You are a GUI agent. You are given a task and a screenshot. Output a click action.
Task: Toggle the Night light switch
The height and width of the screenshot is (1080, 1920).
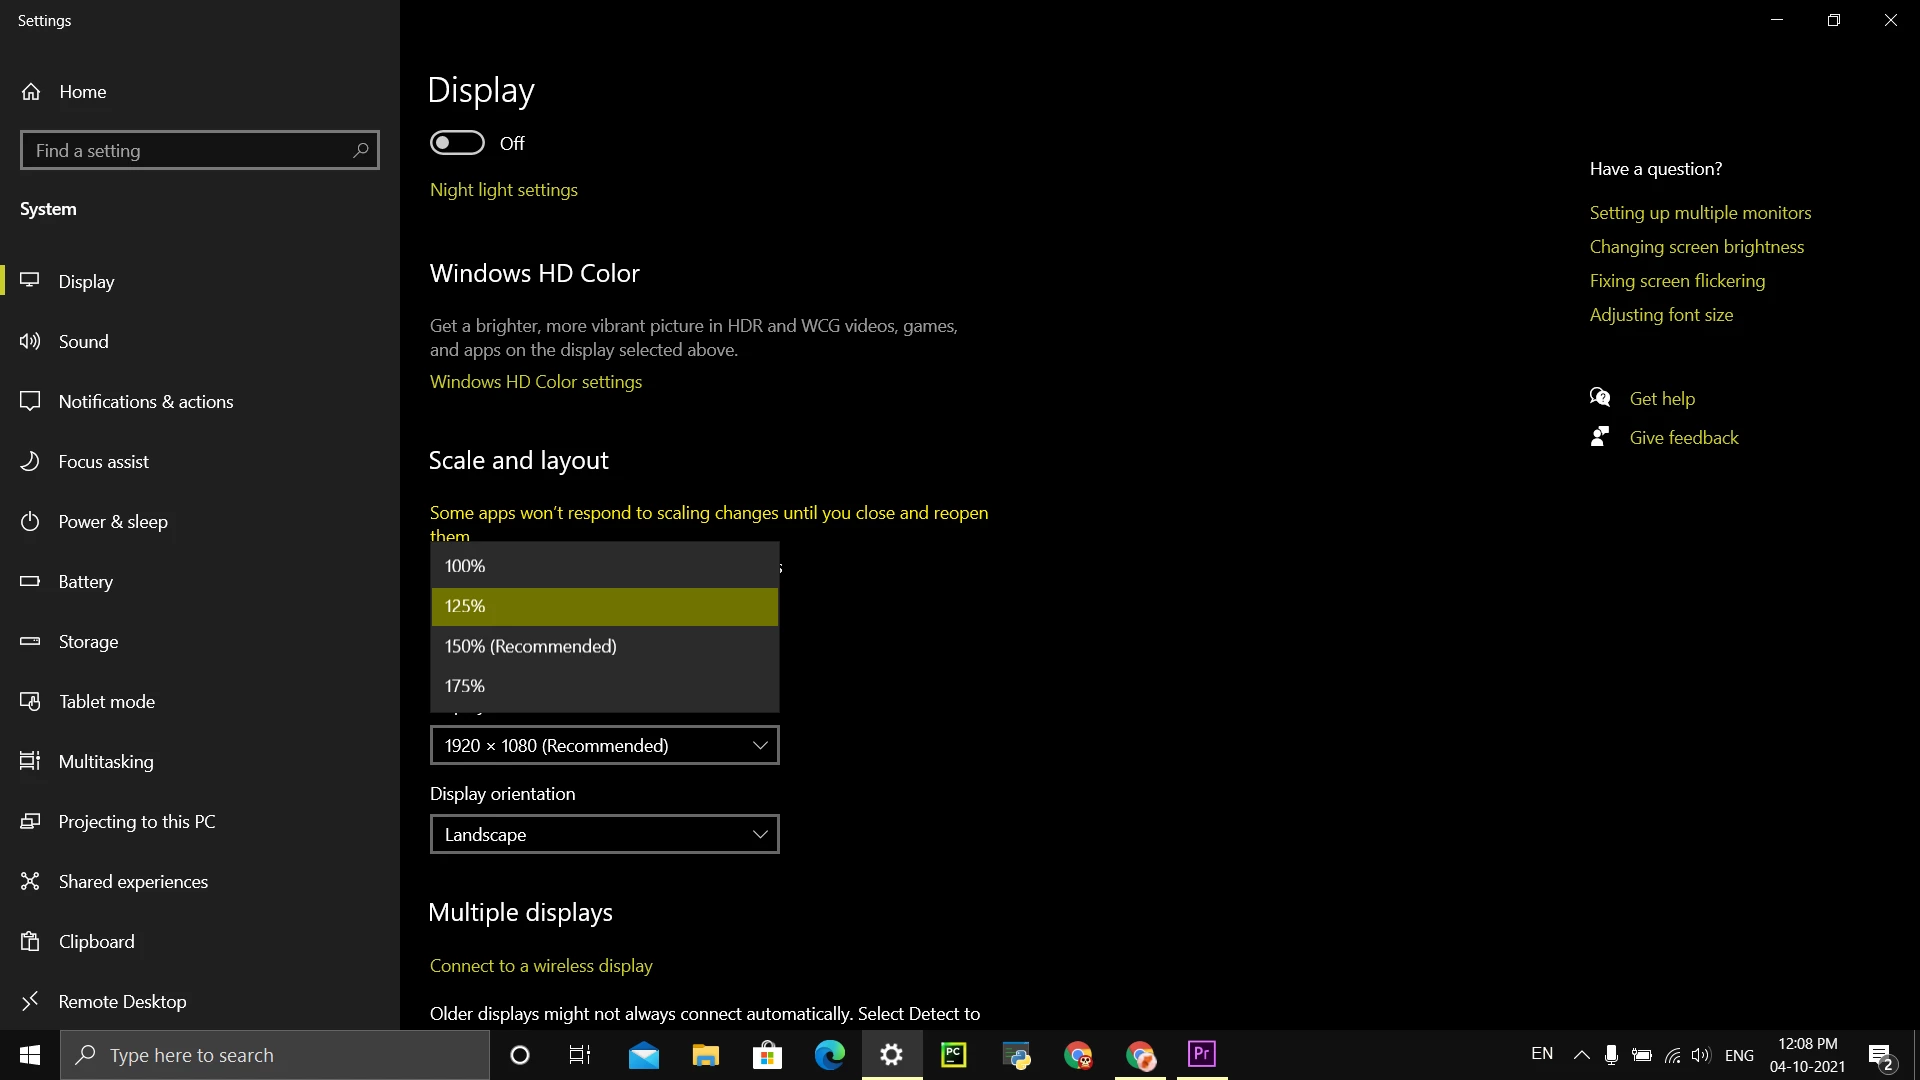pyautogui.click(x=457, y=143)
